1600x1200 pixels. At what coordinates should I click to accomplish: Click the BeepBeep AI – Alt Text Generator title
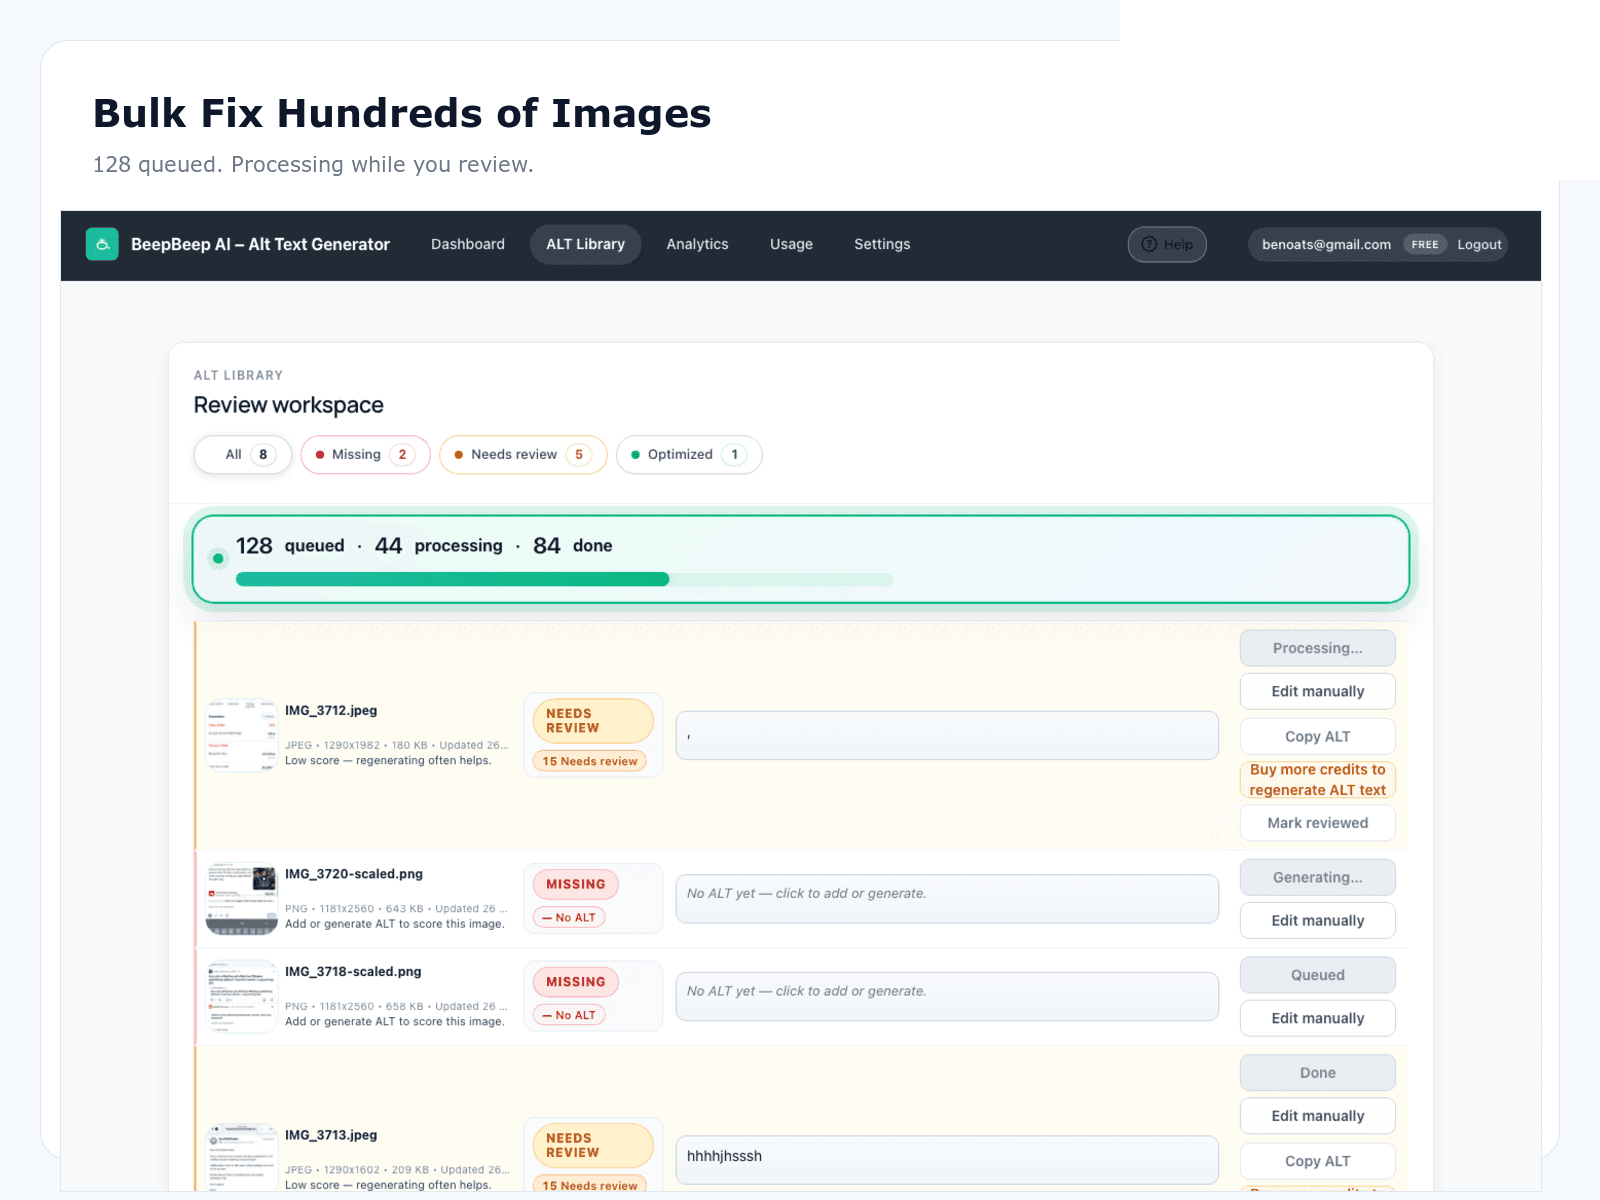[x=260, y=244]
